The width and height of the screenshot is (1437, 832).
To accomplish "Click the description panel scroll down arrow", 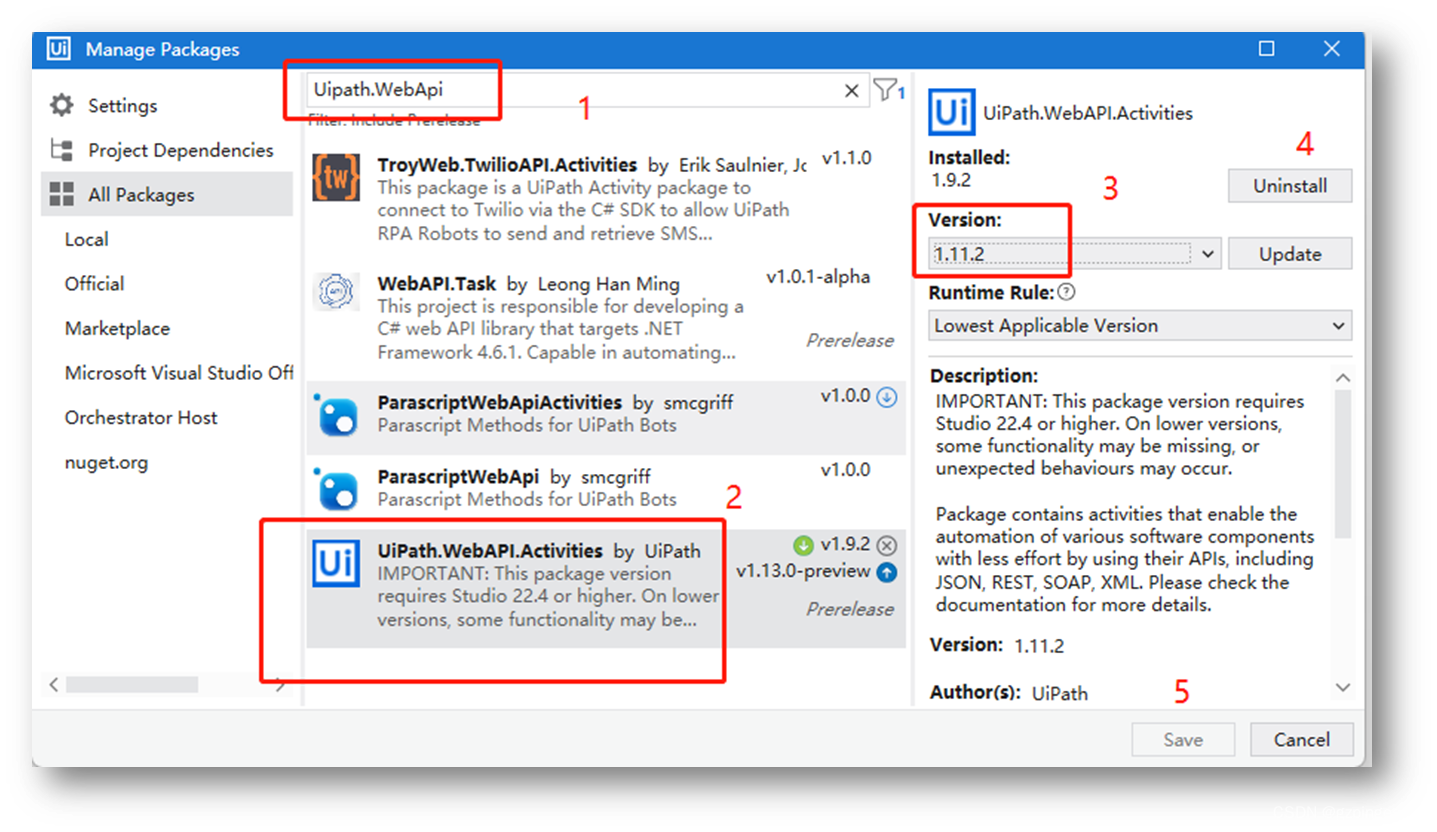I will point(1343,688).
